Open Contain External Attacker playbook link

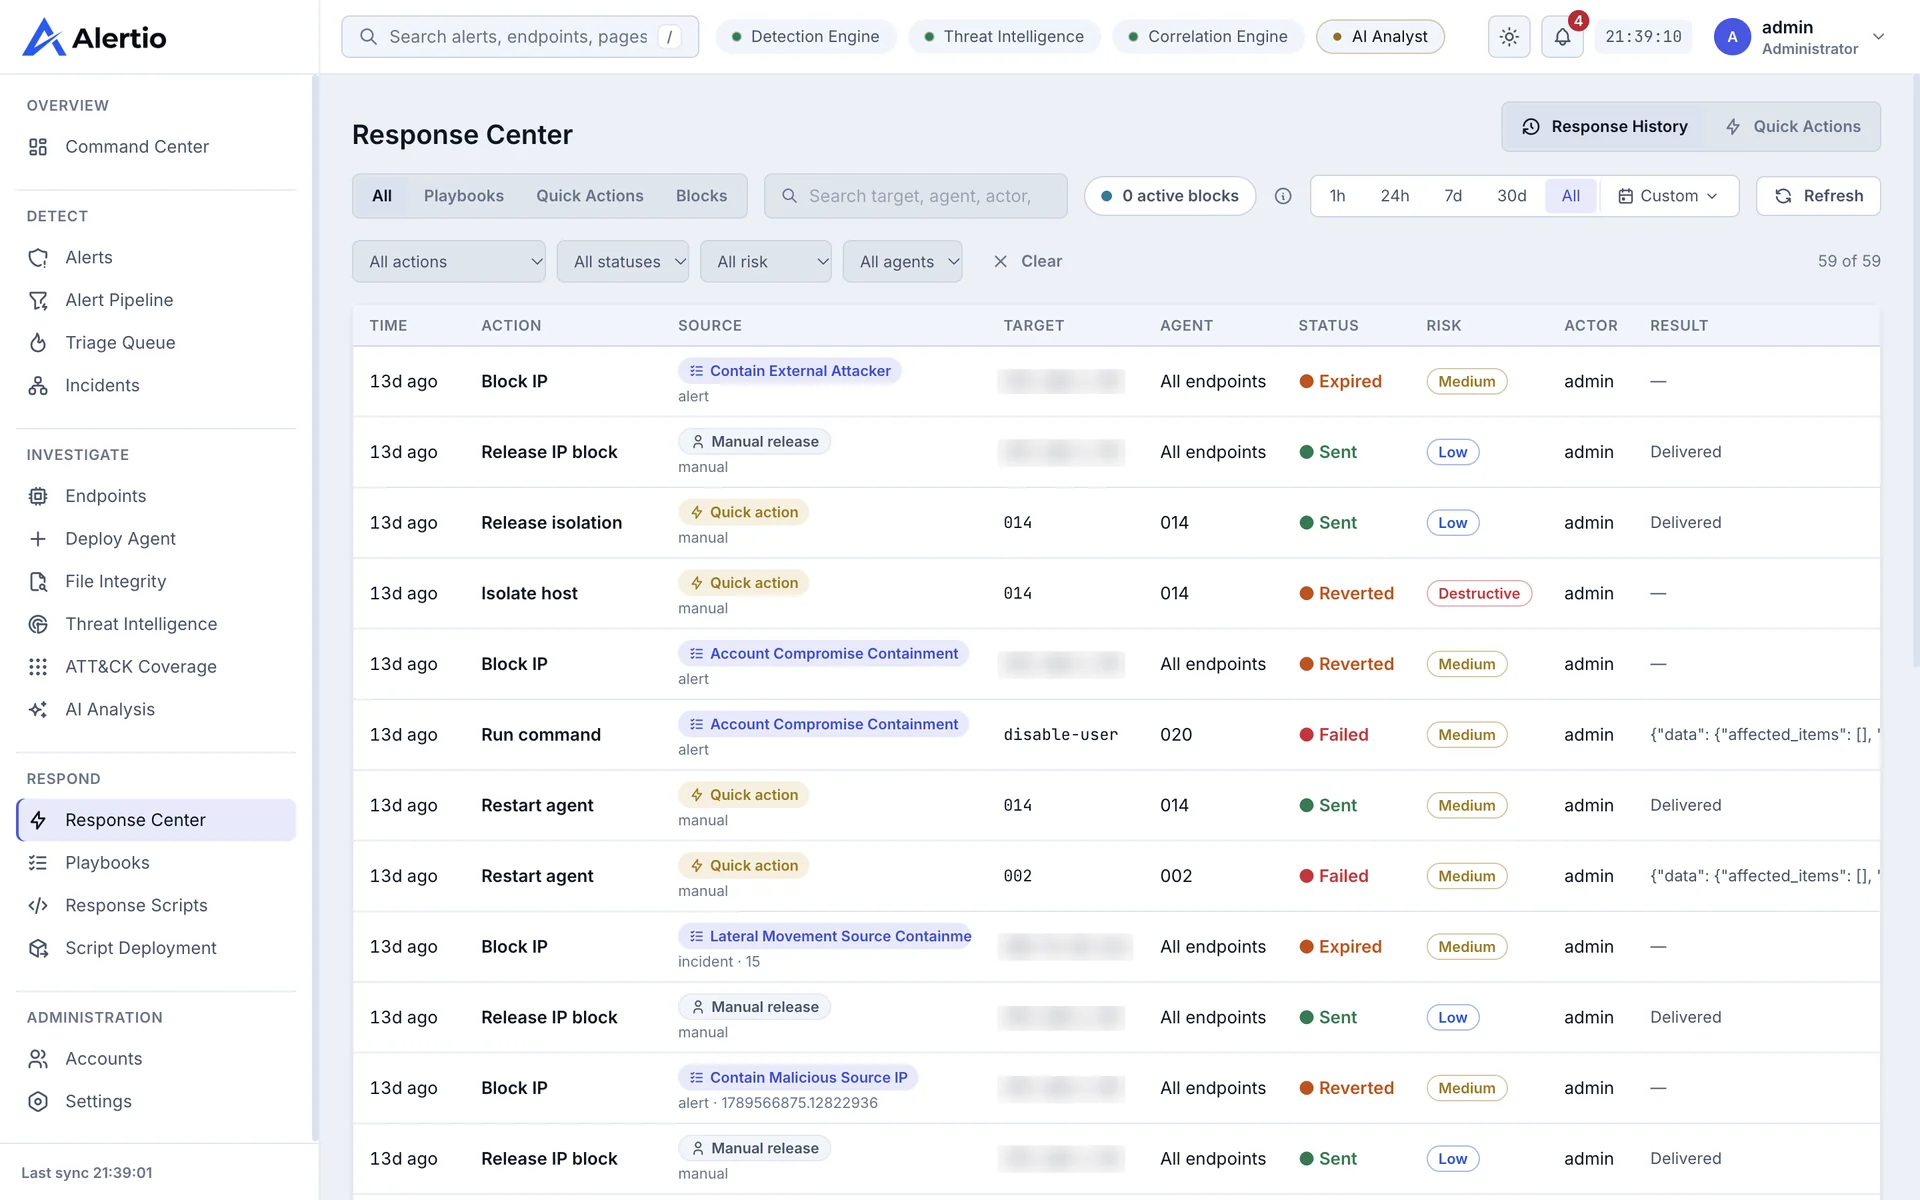790,371
